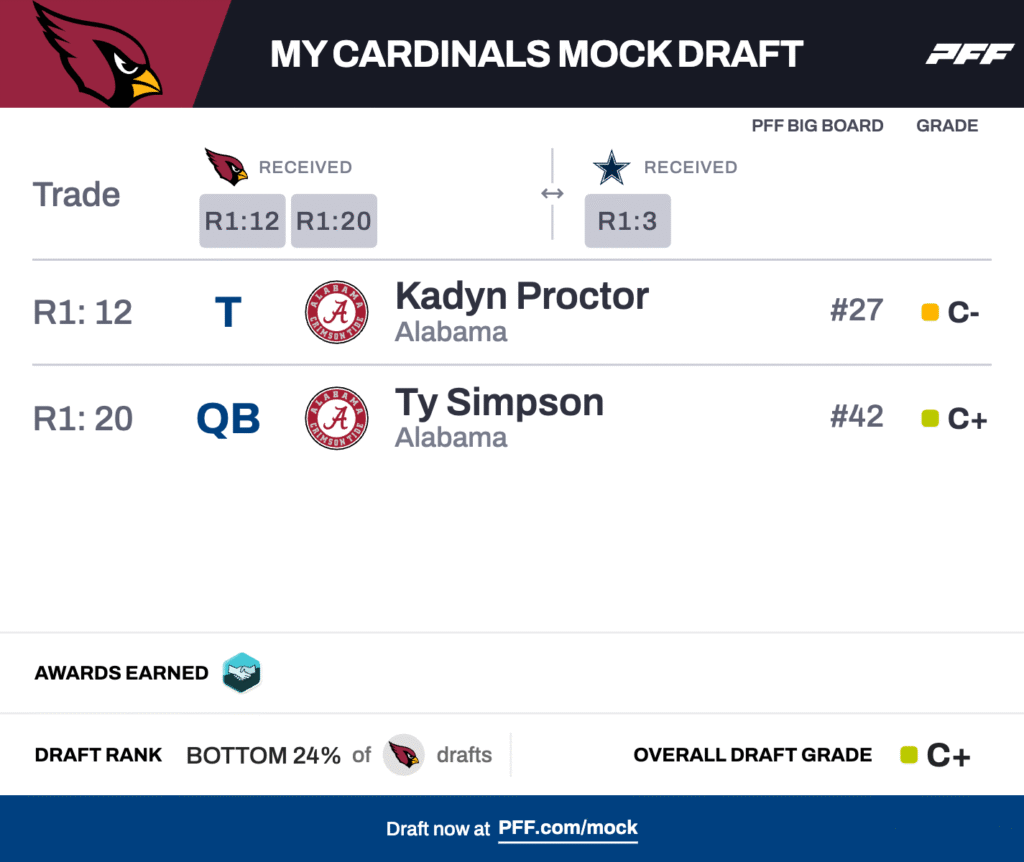This screenshot has width=1024, height=862.
Task: Click Alabama logo beside Kadyn Proctor
Action: click(x=336, y=312)
